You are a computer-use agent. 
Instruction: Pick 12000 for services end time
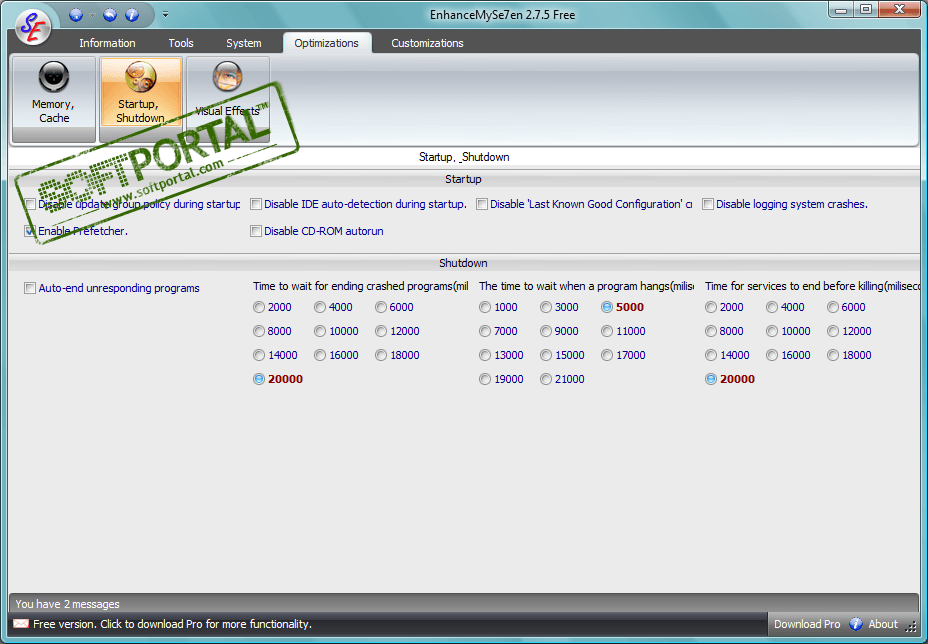[849, 331]
